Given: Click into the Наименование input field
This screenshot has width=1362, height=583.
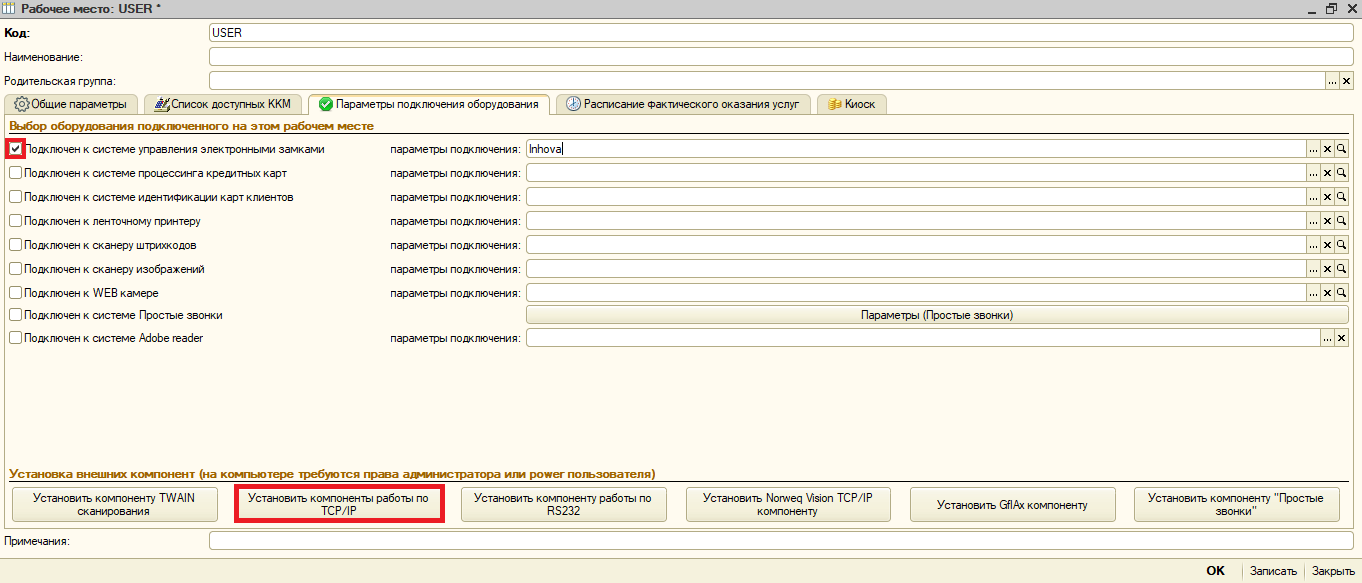Looking at the screenshot, I should click(780, 57).
